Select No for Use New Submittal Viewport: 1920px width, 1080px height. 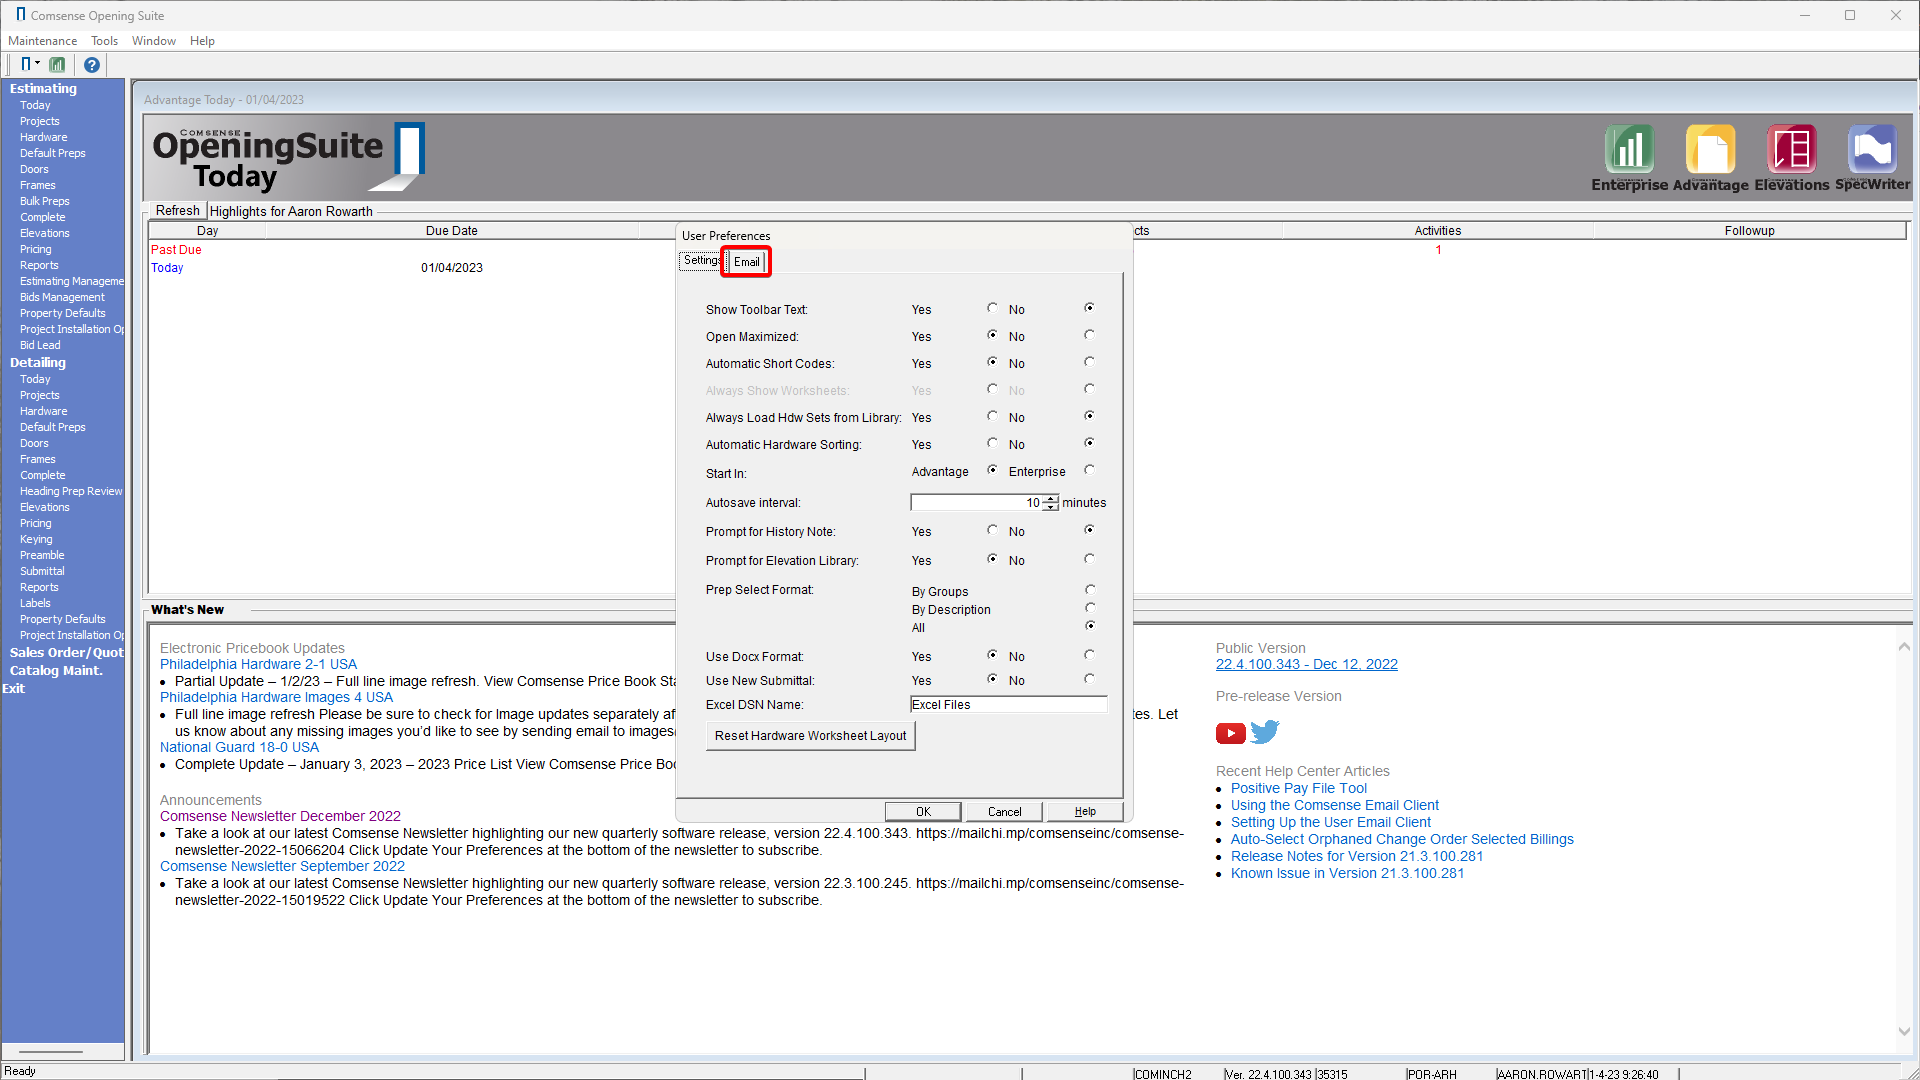click(1089, 679)
